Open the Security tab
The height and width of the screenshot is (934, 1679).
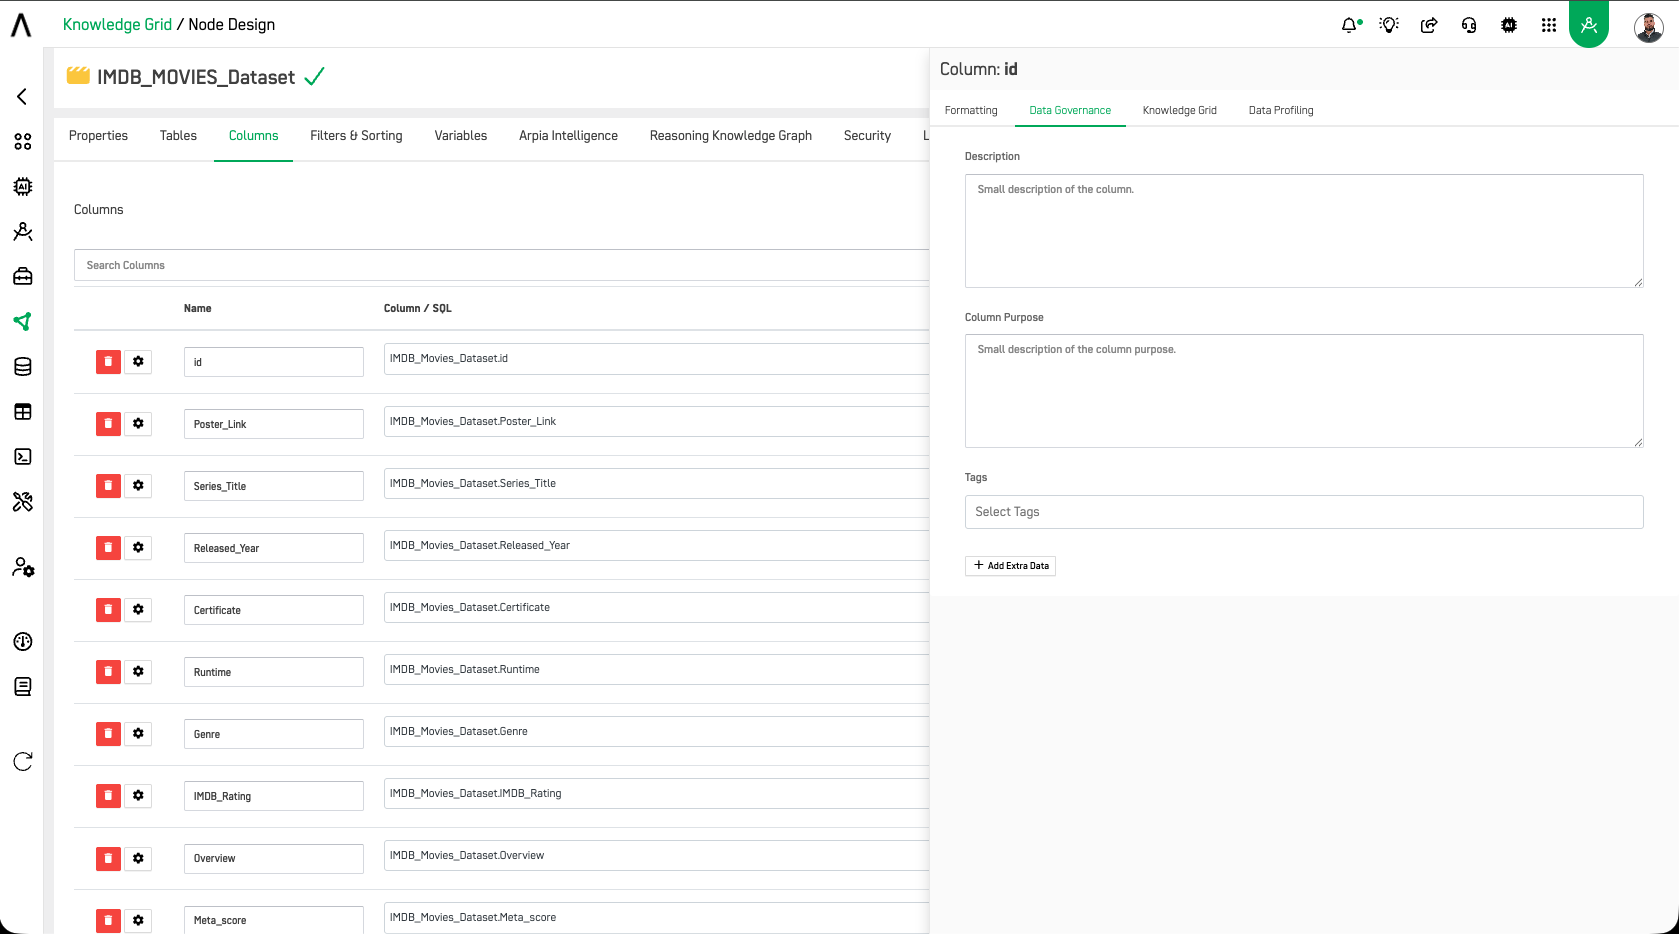pos(867,136)
